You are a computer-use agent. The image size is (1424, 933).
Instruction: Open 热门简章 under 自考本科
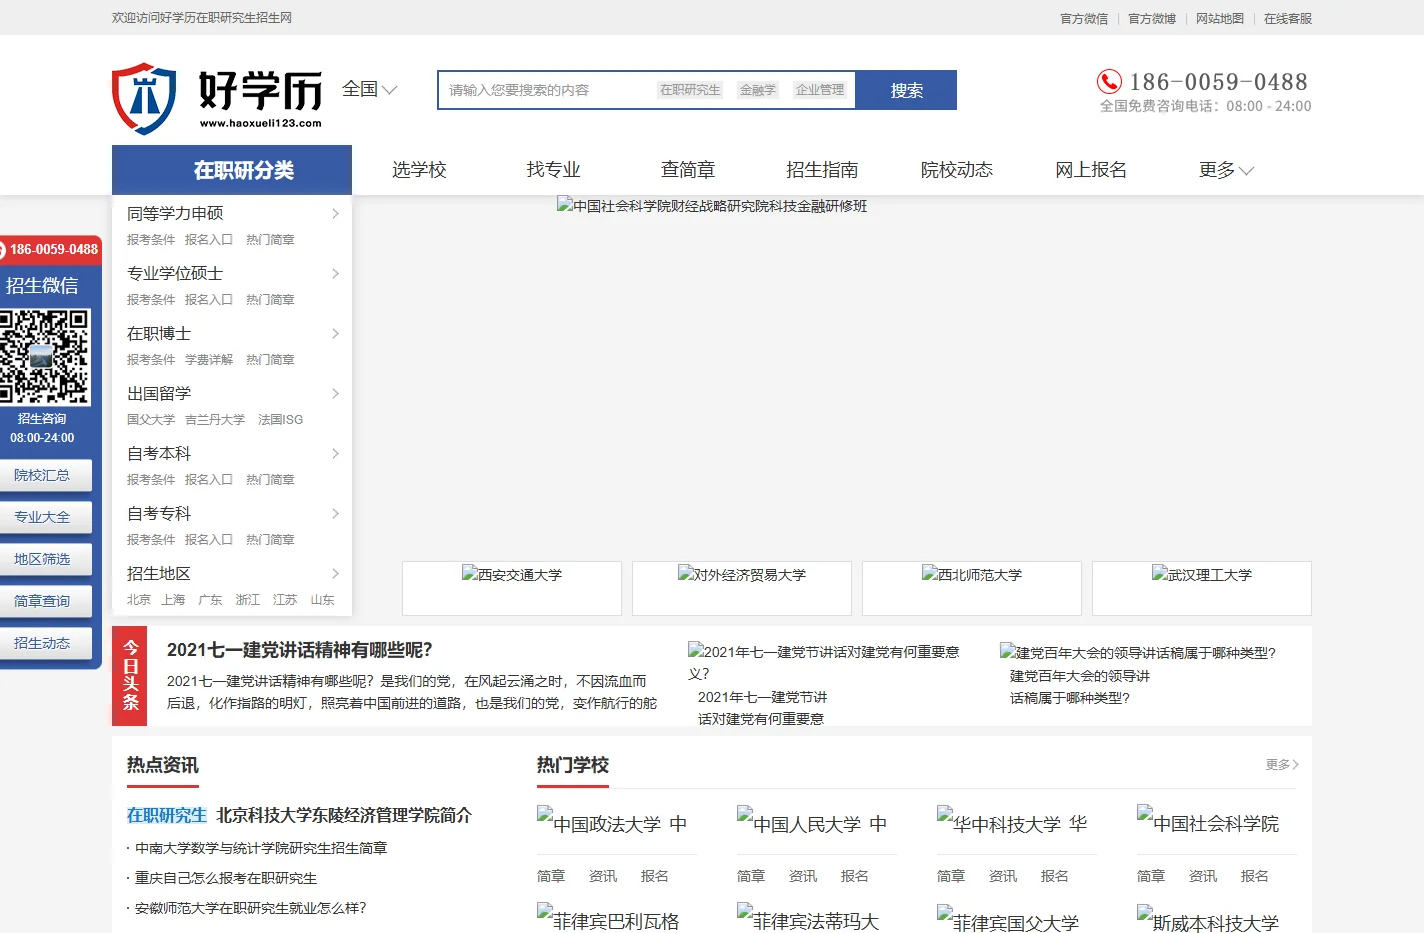click(x=270, y=480)
